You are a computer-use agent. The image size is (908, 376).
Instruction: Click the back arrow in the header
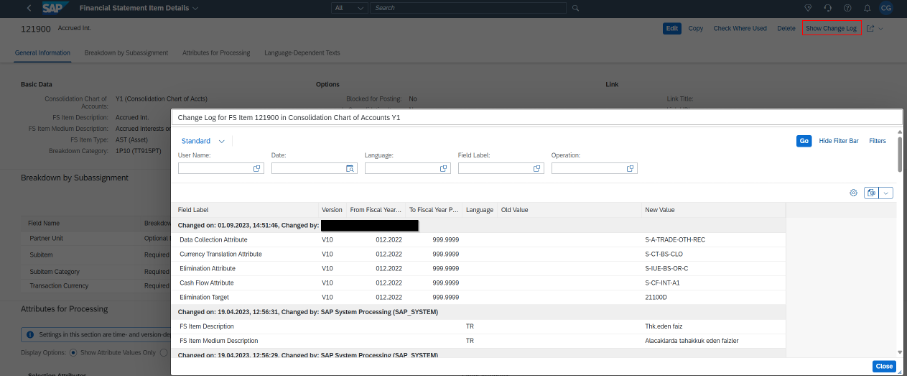[x=29, y=8]
